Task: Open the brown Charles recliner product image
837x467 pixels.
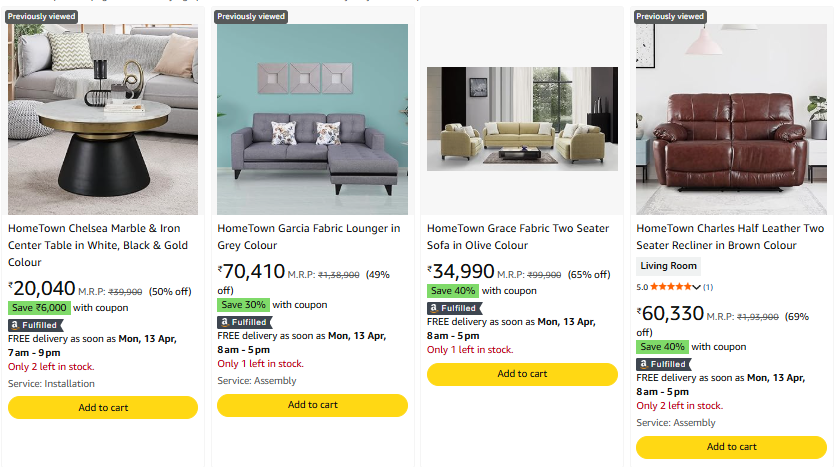Action: point(731,119)
